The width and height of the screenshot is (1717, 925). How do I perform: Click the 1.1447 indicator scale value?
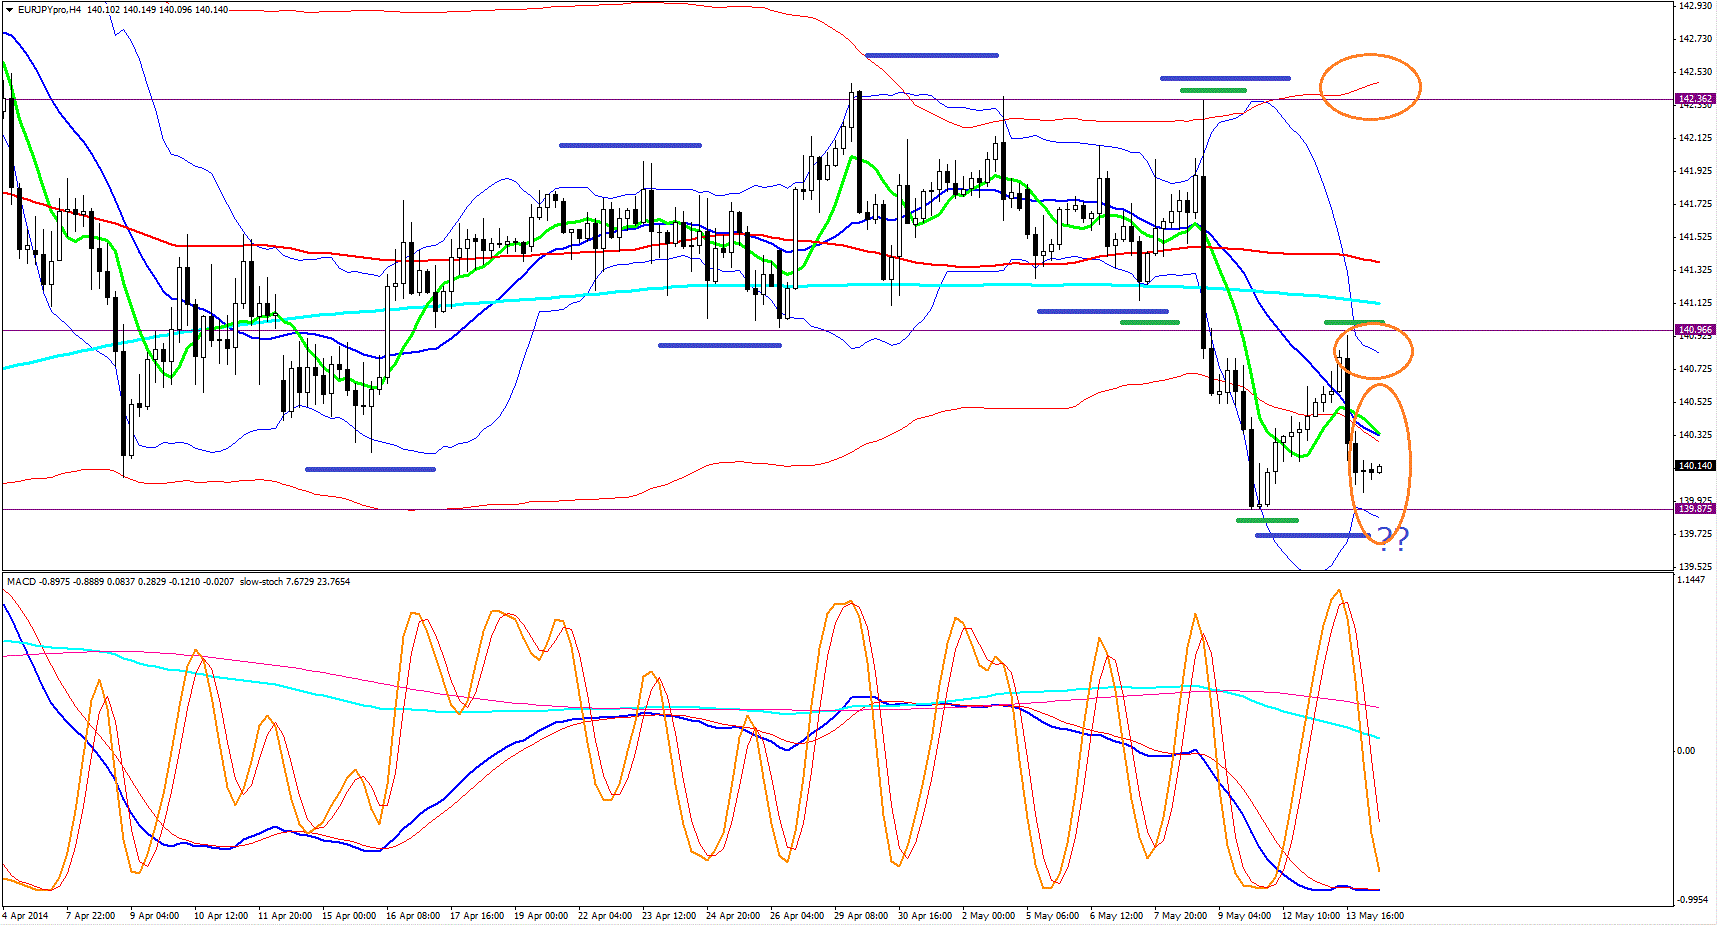click(x=1692, y=580)
